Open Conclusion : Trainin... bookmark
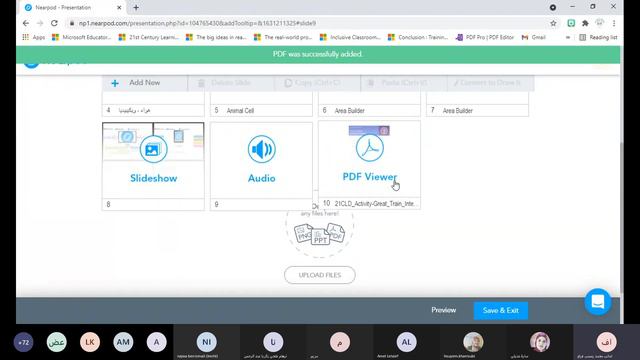This screenshot has height=360, width=640. [418, 37]
